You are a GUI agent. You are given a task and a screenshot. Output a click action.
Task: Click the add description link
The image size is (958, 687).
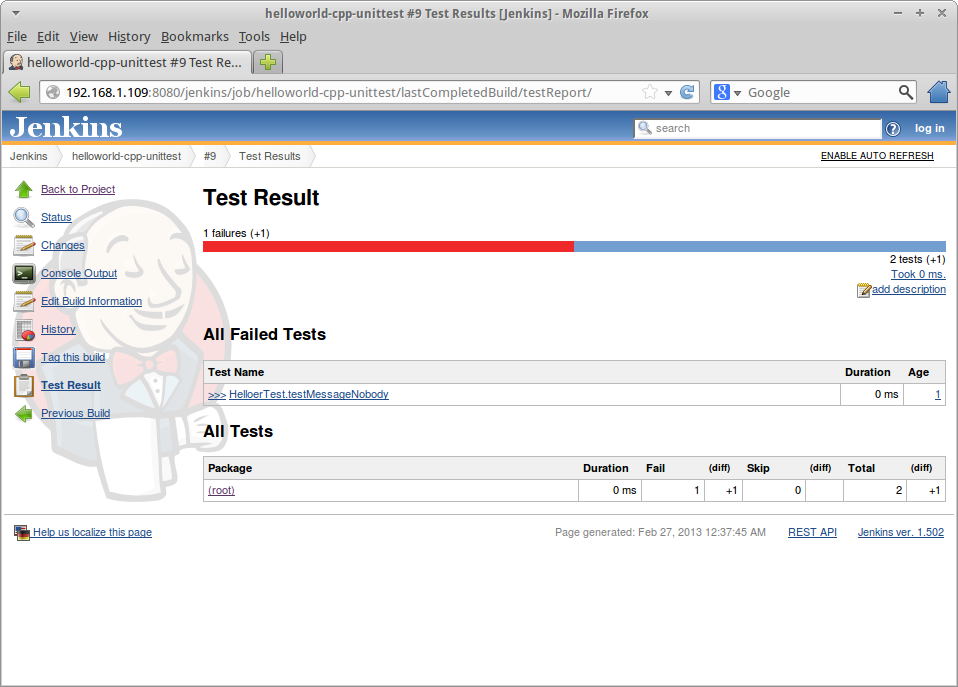coord(909,290)
